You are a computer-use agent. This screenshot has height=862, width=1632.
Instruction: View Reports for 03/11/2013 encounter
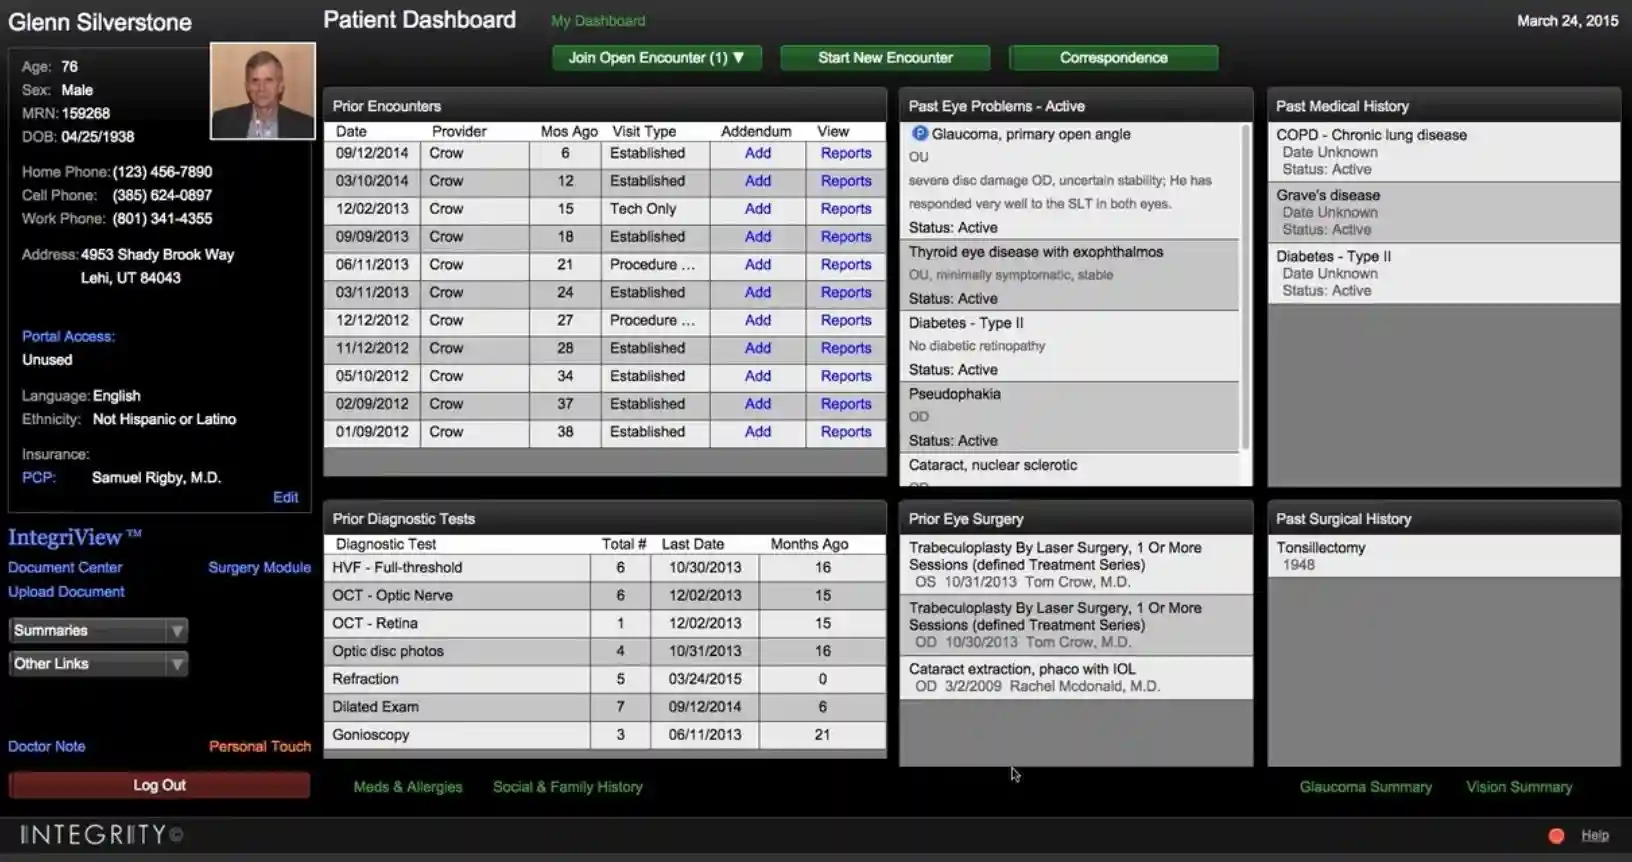(846, 293)
